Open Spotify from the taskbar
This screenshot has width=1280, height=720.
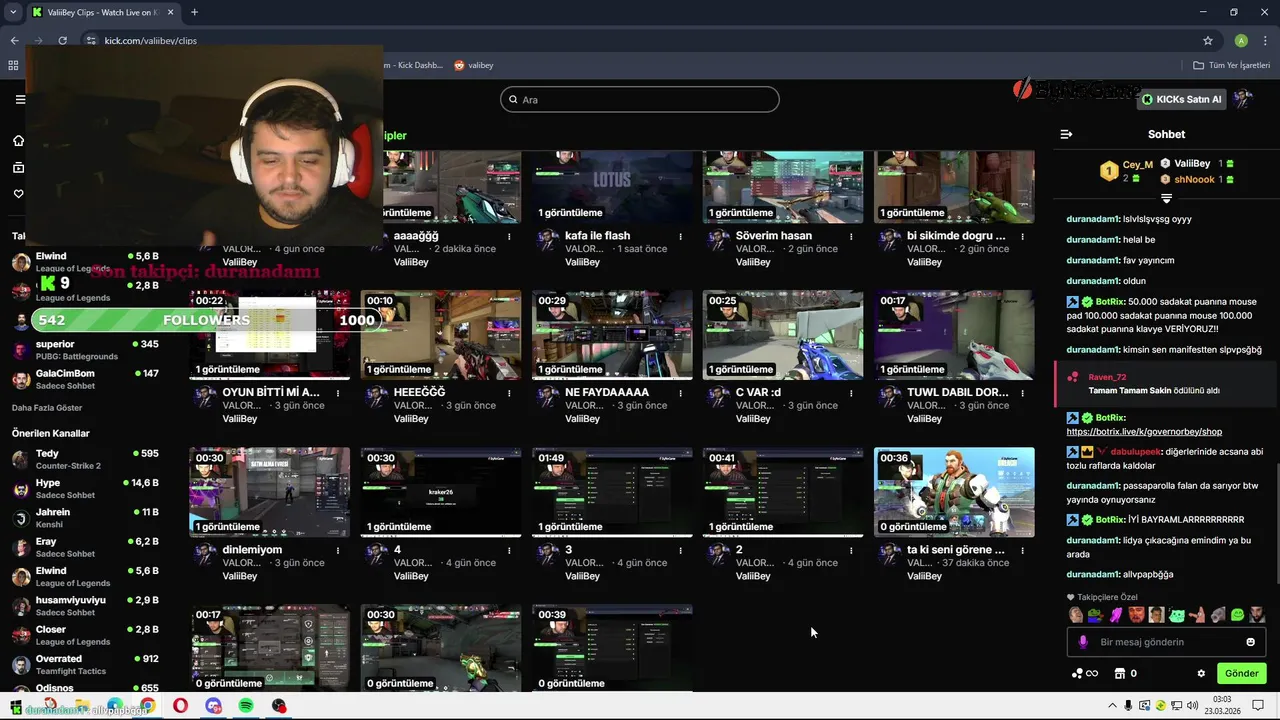(246, 706)
